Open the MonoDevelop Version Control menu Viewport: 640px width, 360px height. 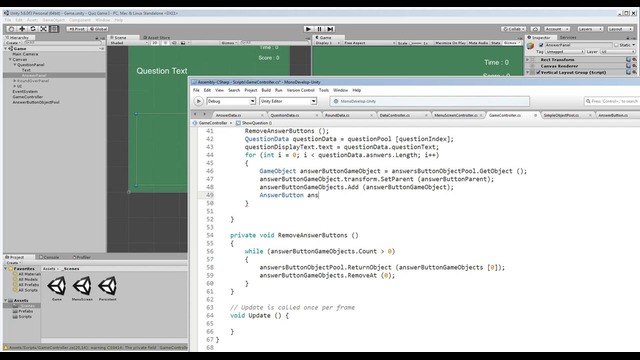[x=300, y=90]
